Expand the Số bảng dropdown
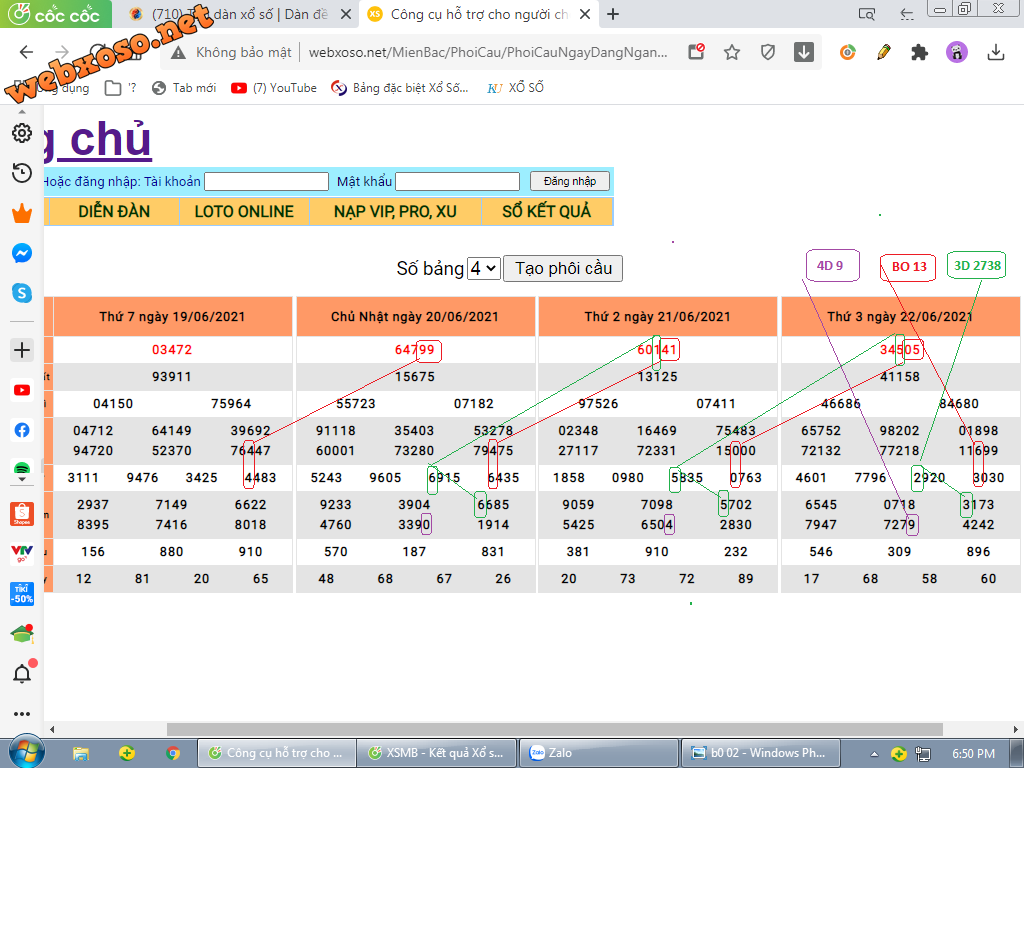This screenshot has height=952, width=1036. pos(484,268)
